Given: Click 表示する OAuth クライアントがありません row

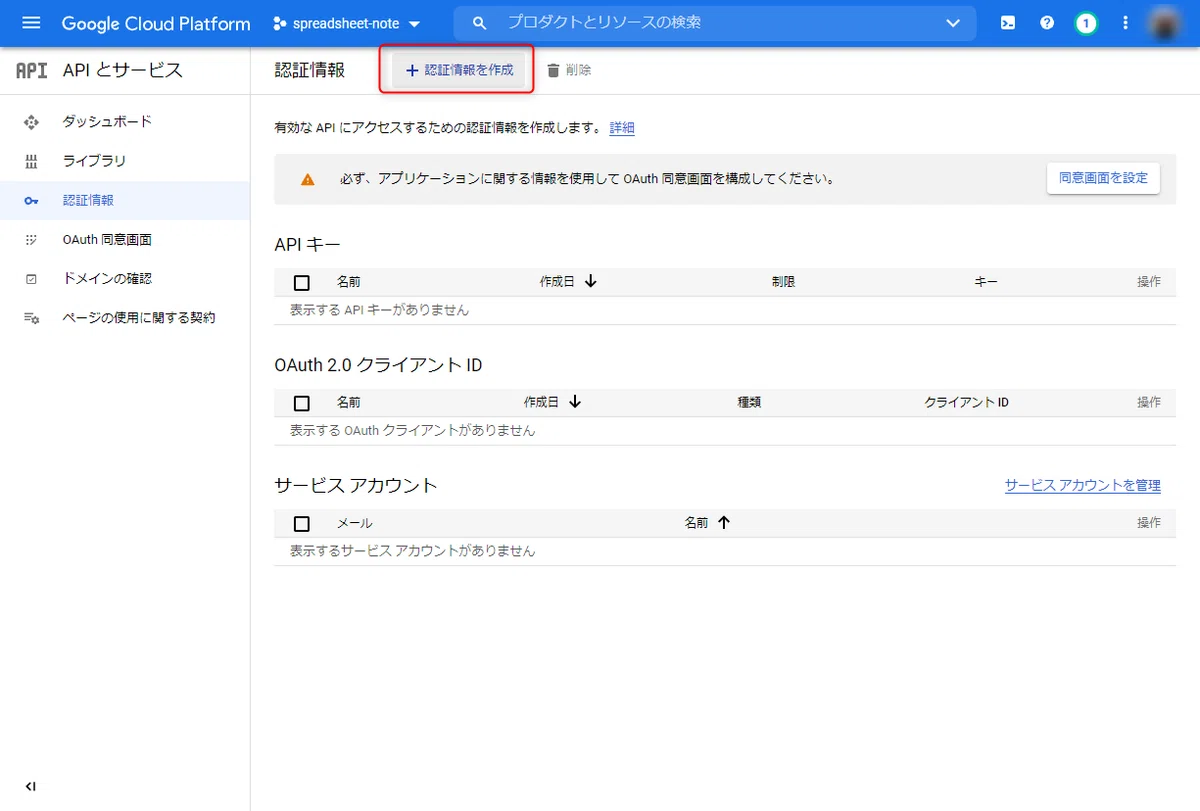Looking at the screenshot, I should [x=725, y=431].
